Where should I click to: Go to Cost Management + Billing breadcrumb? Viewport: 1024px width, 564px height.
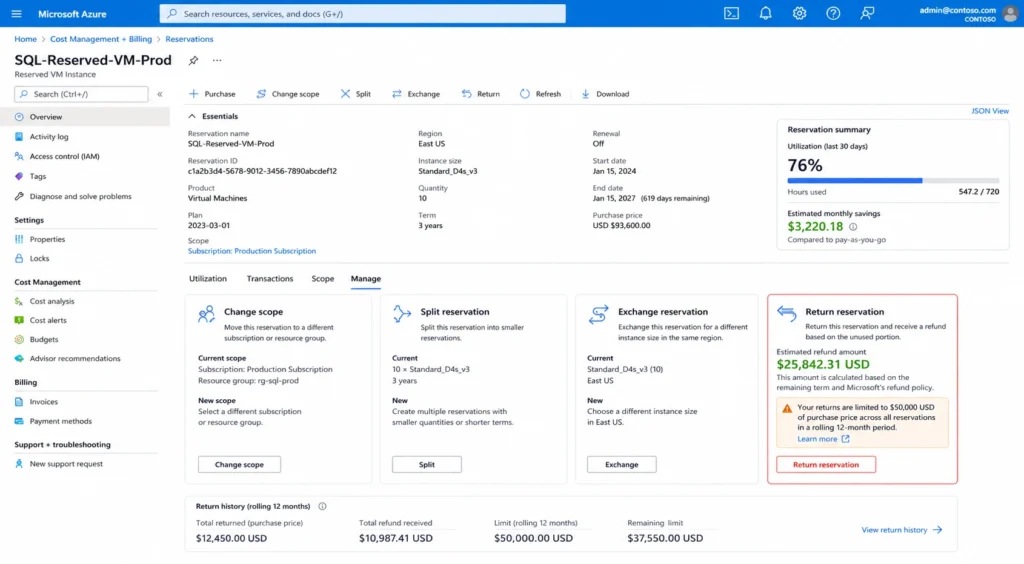pyautogui.click(x=101, y=39)
